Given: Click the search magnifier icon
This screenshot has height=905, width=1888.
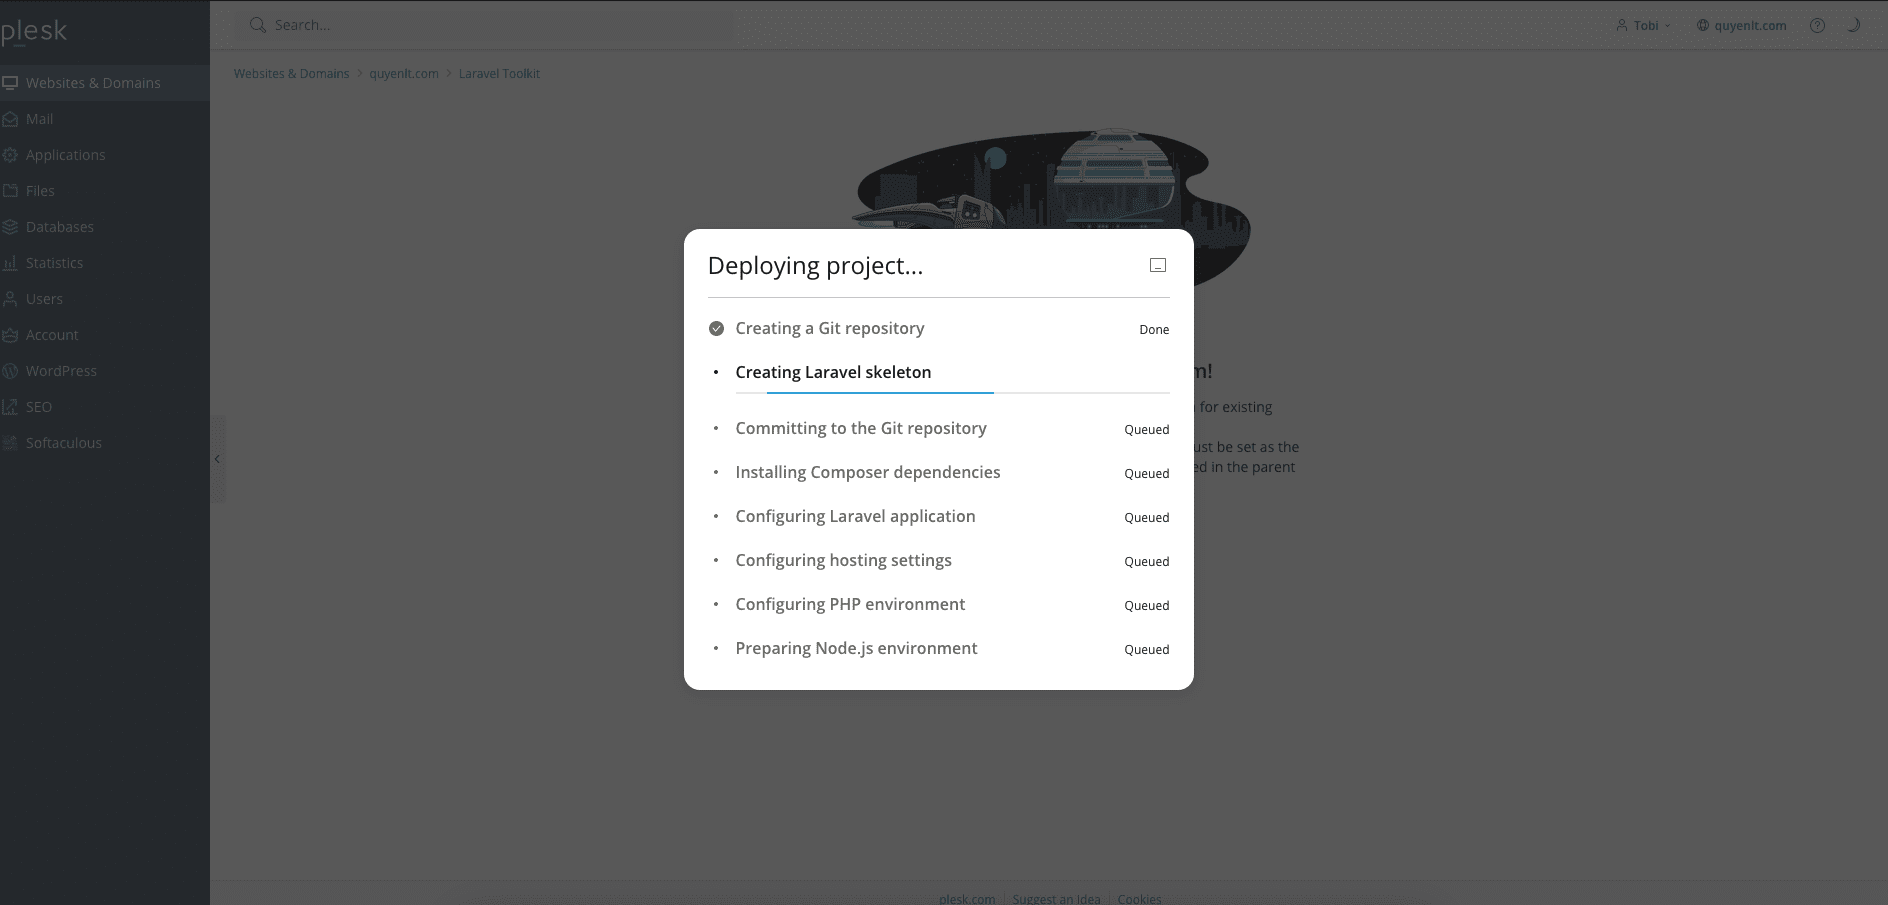Looking at the screenshot, I should tap(257, 25).
